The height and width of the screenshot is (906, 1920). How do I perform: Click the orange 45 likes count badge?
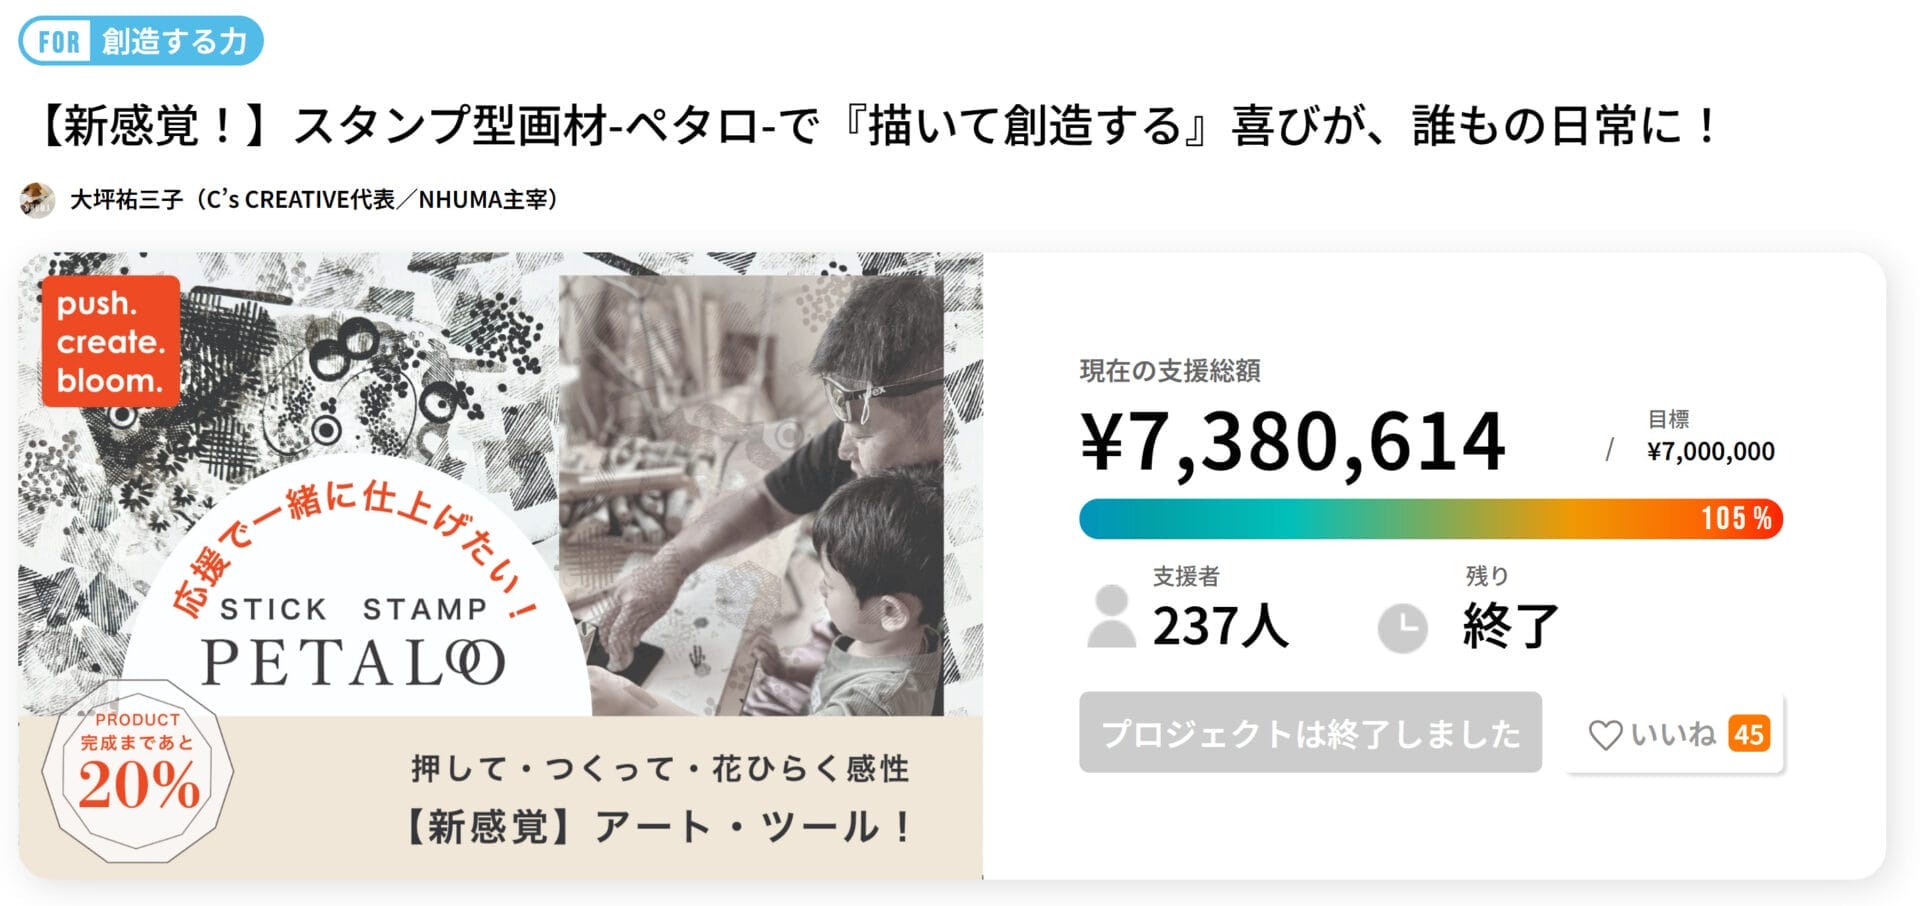point(1748,735)
